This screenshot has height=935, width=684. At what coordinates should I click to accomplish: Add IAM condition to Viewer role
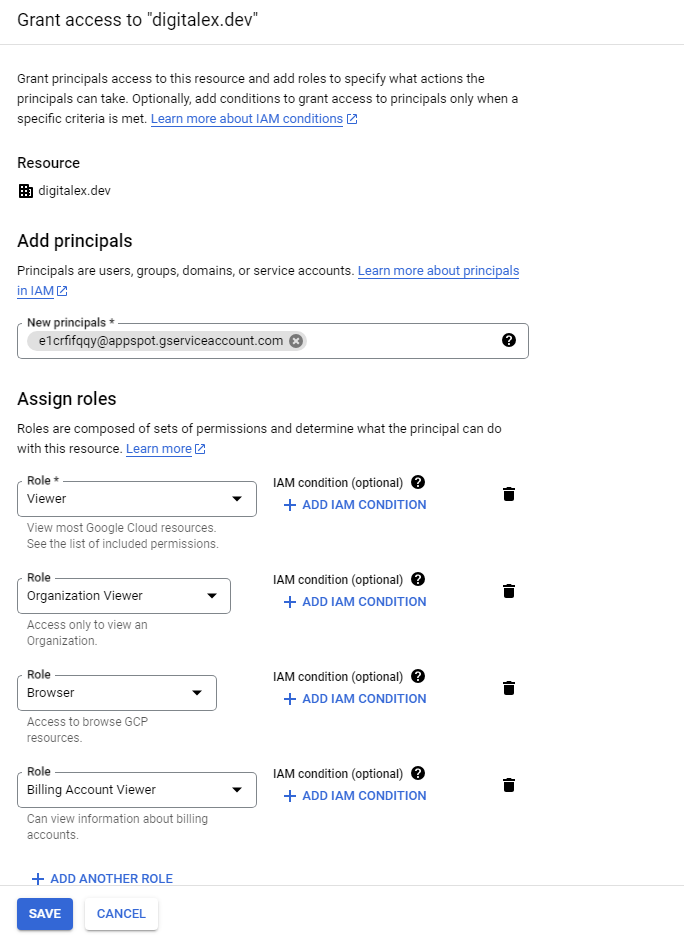355,505
